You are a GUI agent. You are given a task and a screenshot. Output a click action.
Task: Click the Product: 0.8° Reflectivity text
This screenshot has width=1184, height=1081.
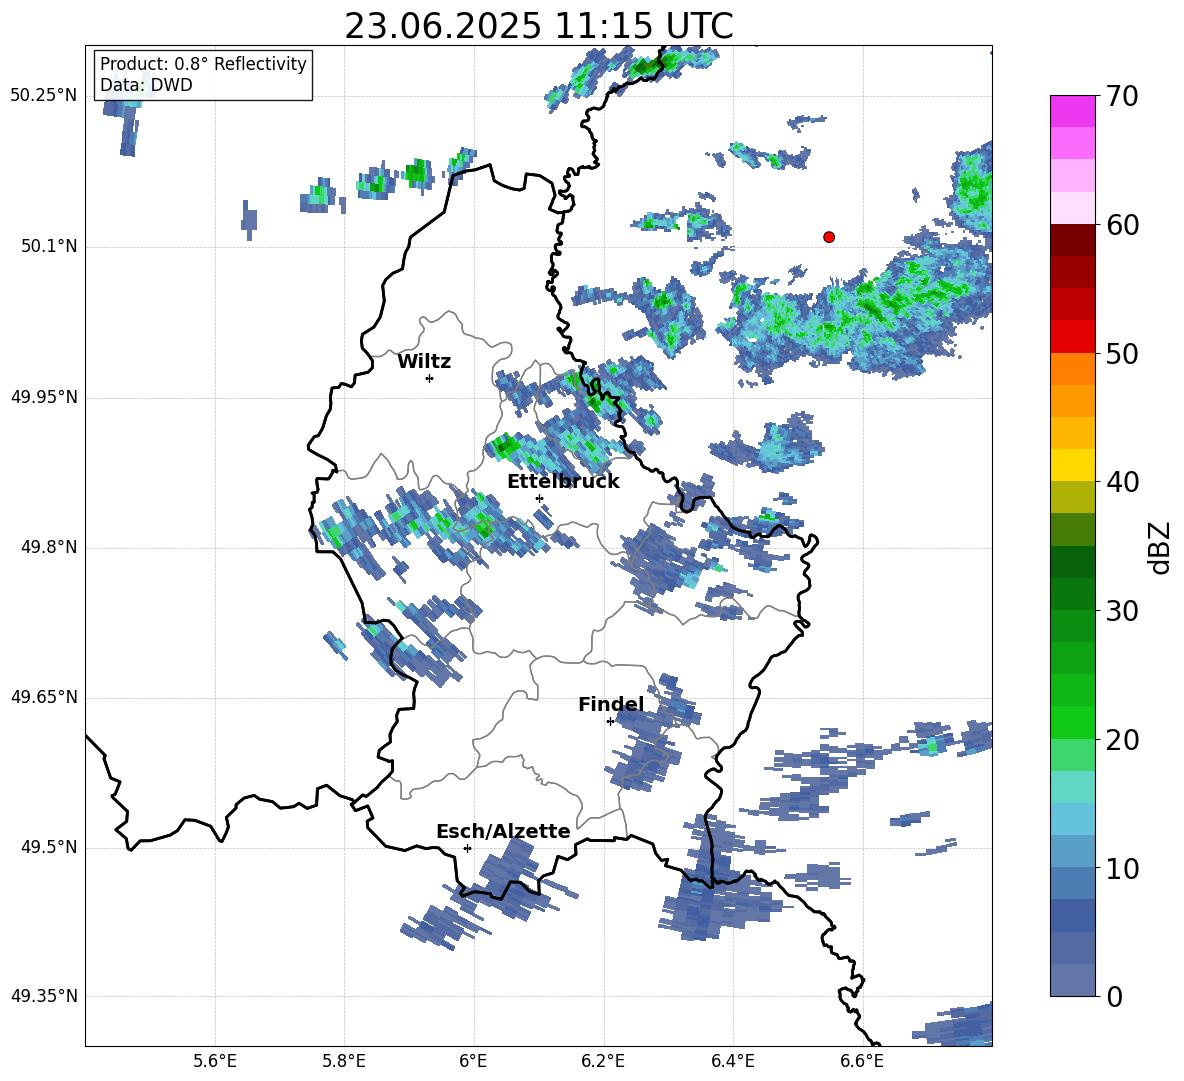(203, 64)
